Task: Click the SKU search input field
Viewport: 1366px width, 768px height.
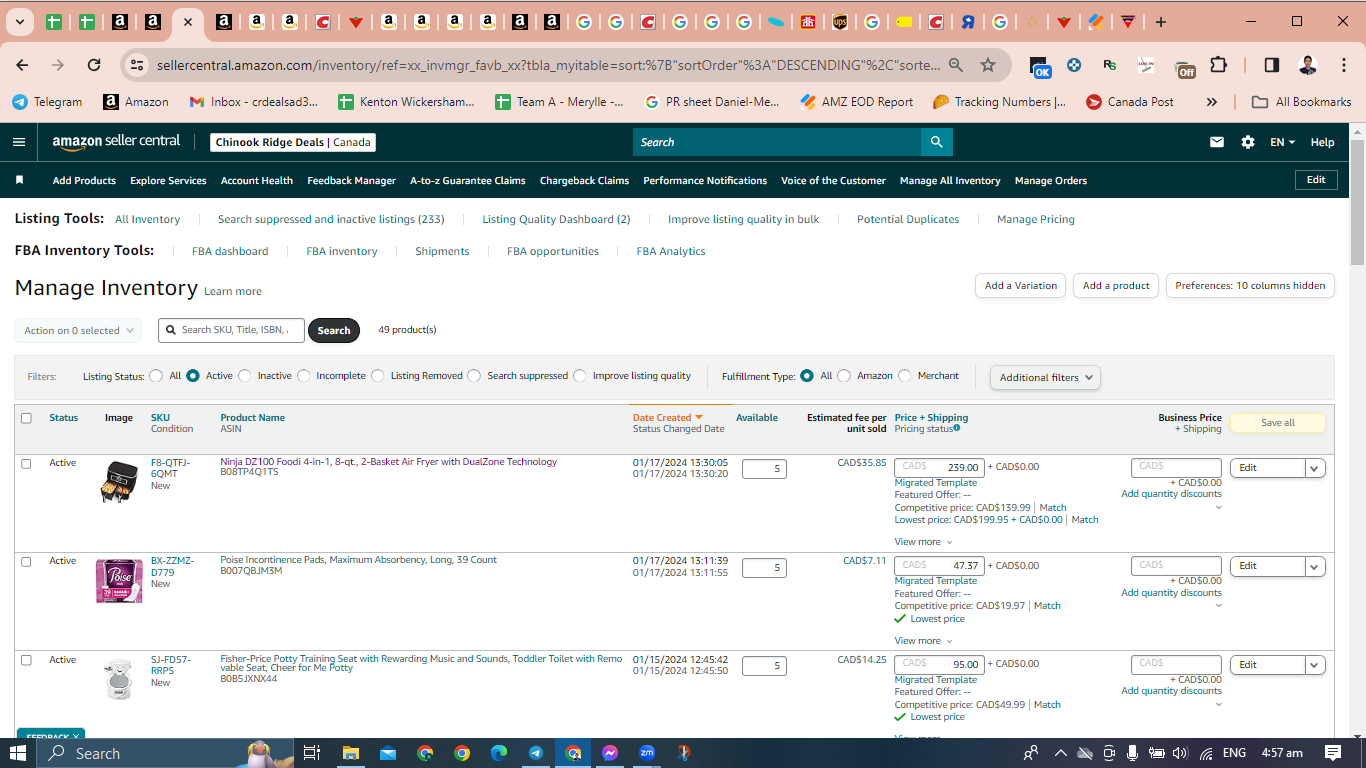Action: click(x=232, y=330)
